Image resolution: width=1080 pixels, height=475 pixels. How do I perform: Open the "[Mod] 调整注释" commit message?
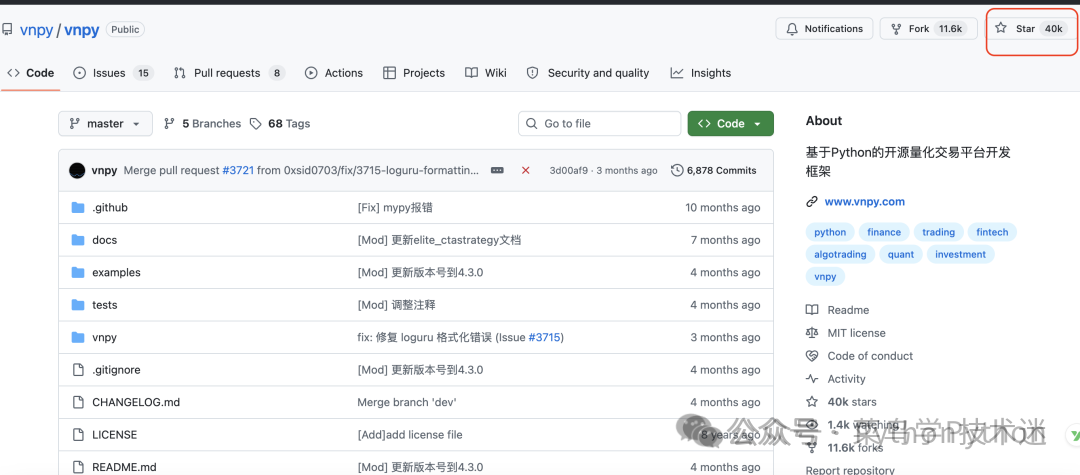coord(396,305)
